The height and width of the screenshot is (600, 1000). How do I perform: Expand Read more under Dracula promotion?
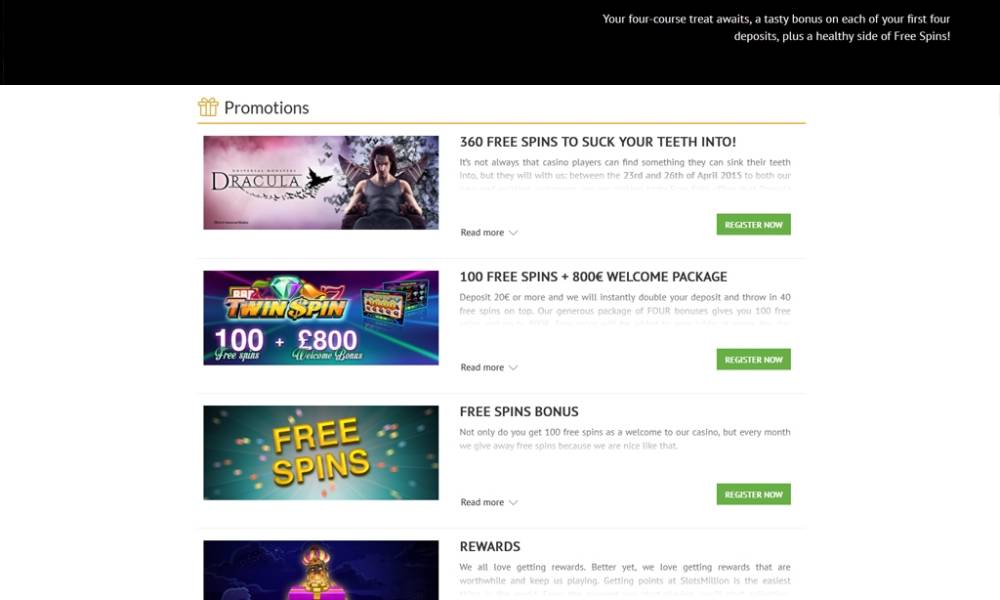pyautogui.click(x=489, y=233)
